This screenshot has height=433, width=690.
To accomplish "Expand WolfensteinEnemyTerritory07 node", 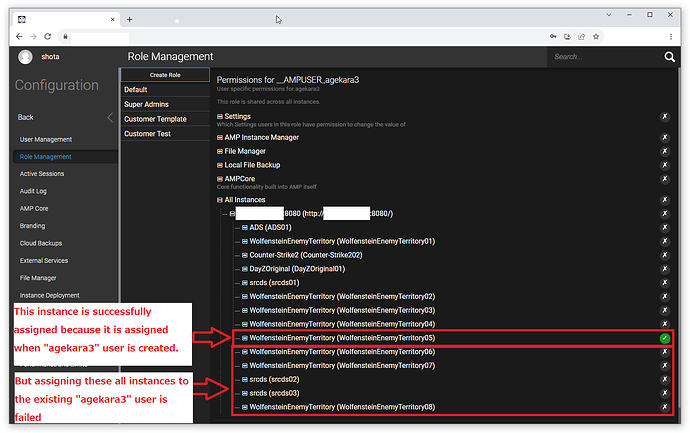I will pyautogui.click(x=245, y=366).
